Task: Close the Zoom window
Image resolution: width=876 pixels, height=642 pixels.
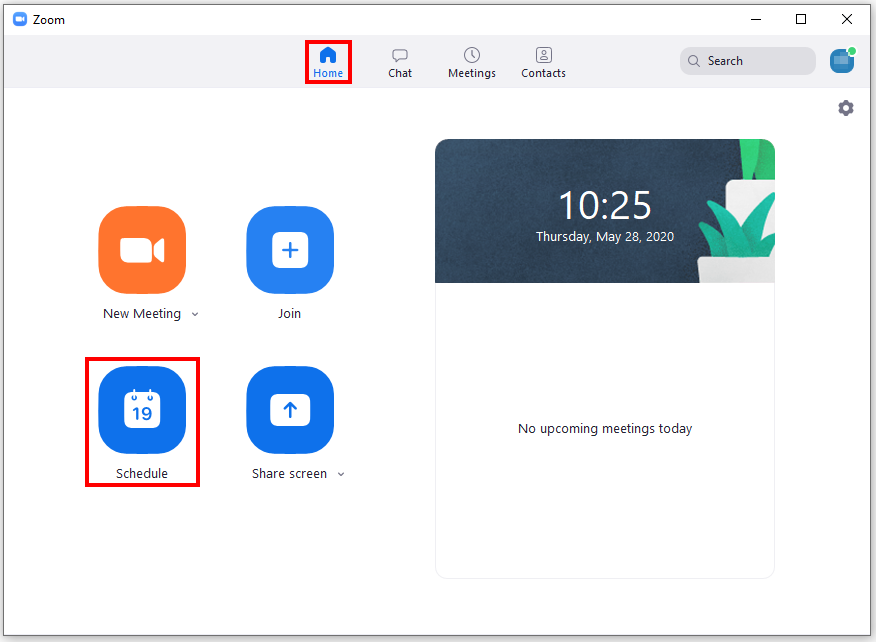Action: (x=847, y=19)
